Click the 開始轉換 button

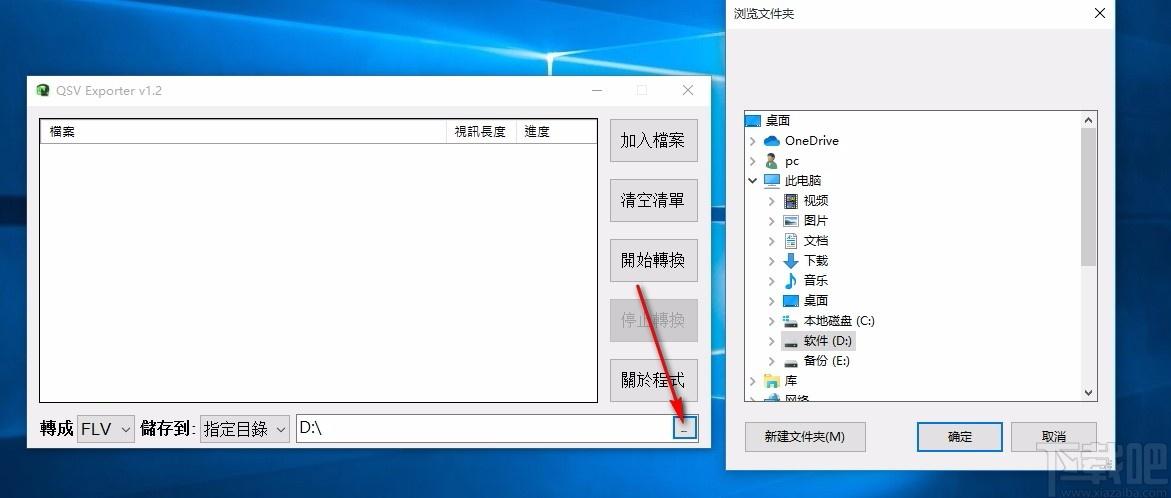click(x=653, y=261)
